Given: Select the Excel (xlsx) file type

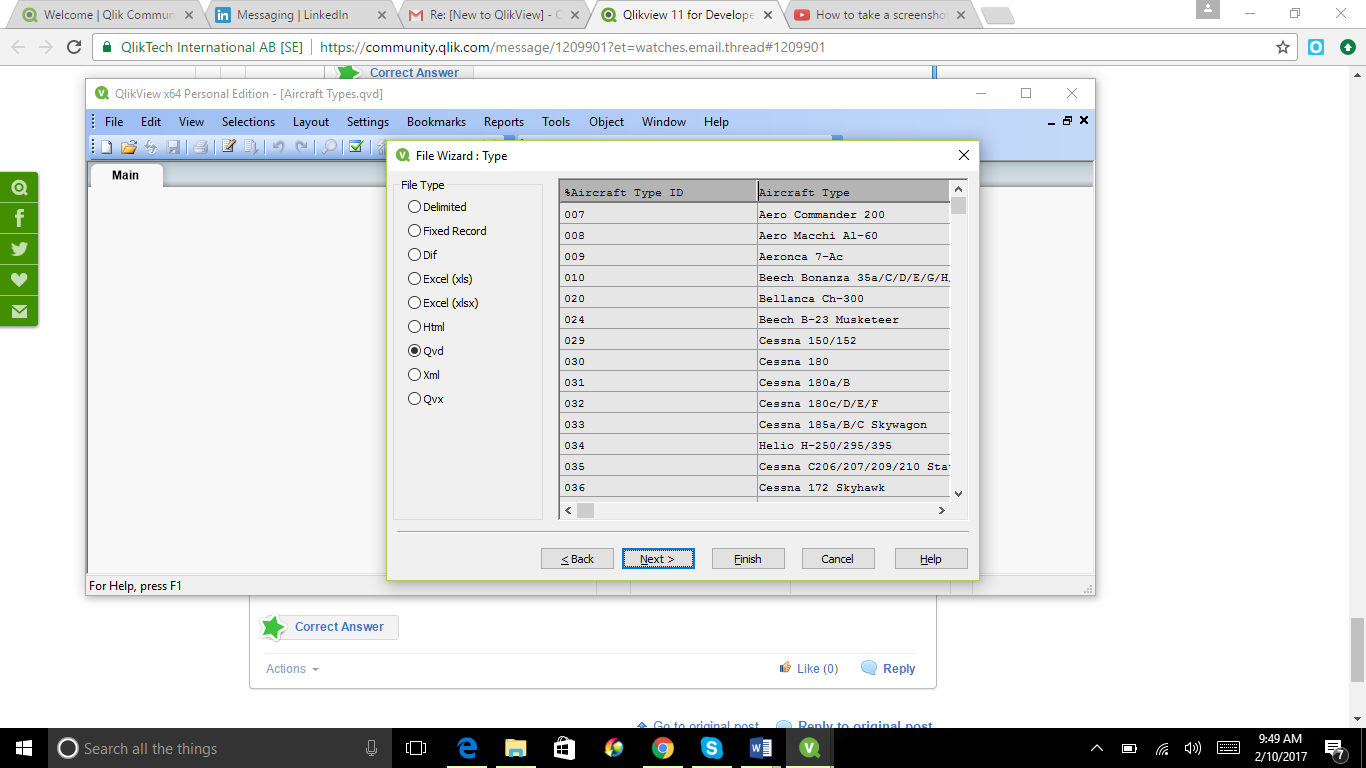Looking at the screenshot, I should (x=444, y=303).
